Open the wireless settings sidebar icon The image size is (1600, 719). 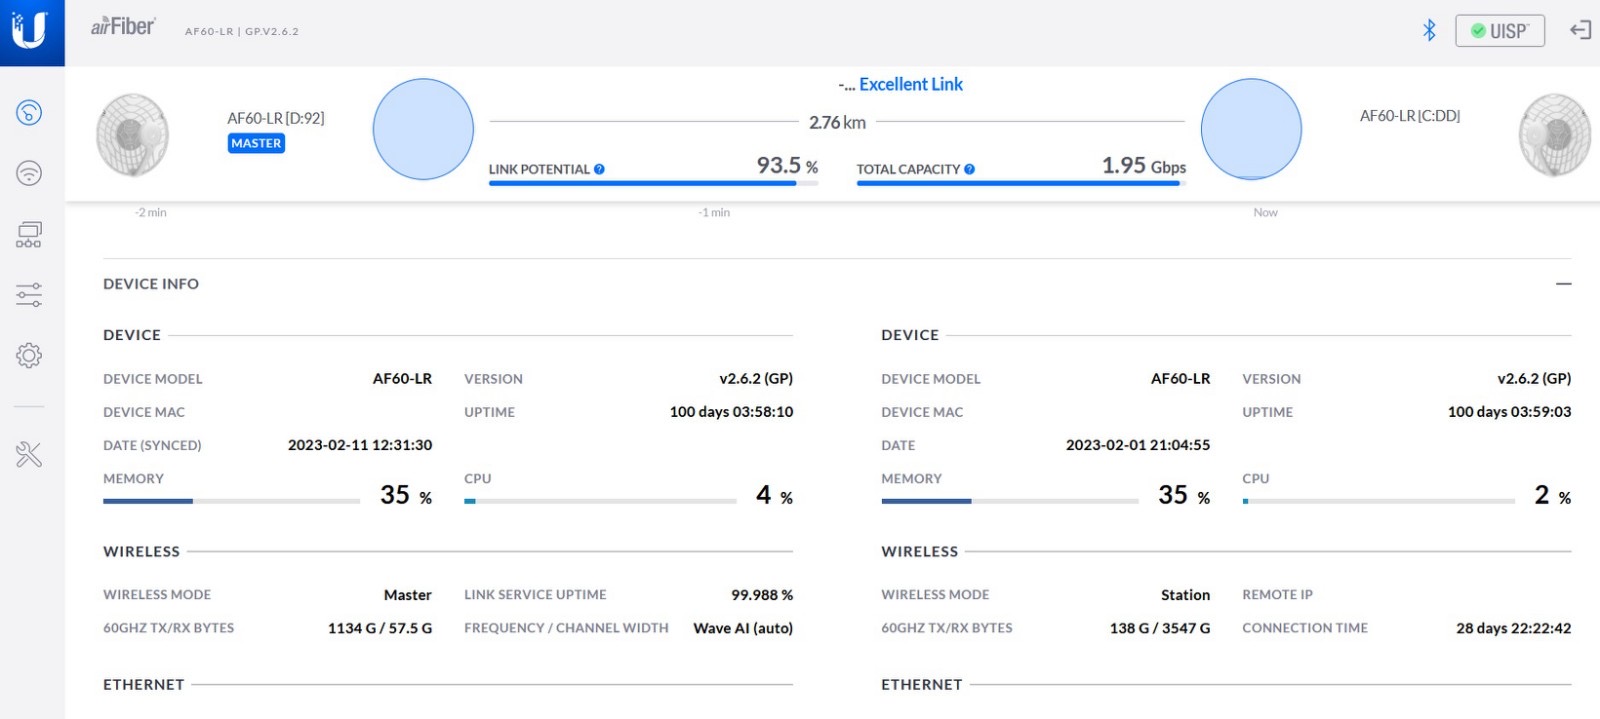(x=29, y=173)
